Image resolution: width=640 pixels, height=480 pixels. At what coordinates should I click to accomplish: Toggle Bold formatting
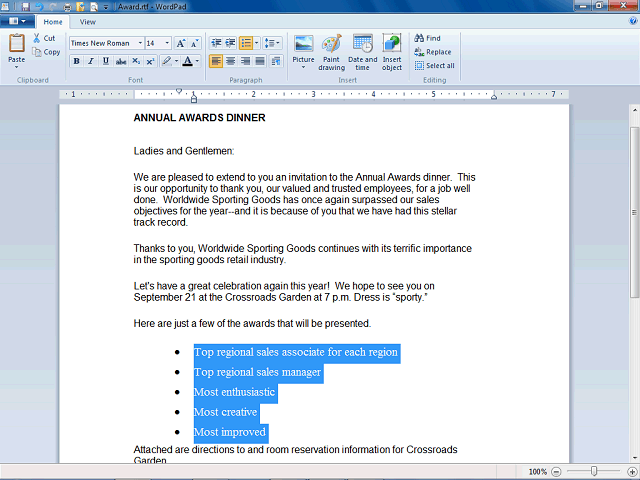tap(76, 61)
